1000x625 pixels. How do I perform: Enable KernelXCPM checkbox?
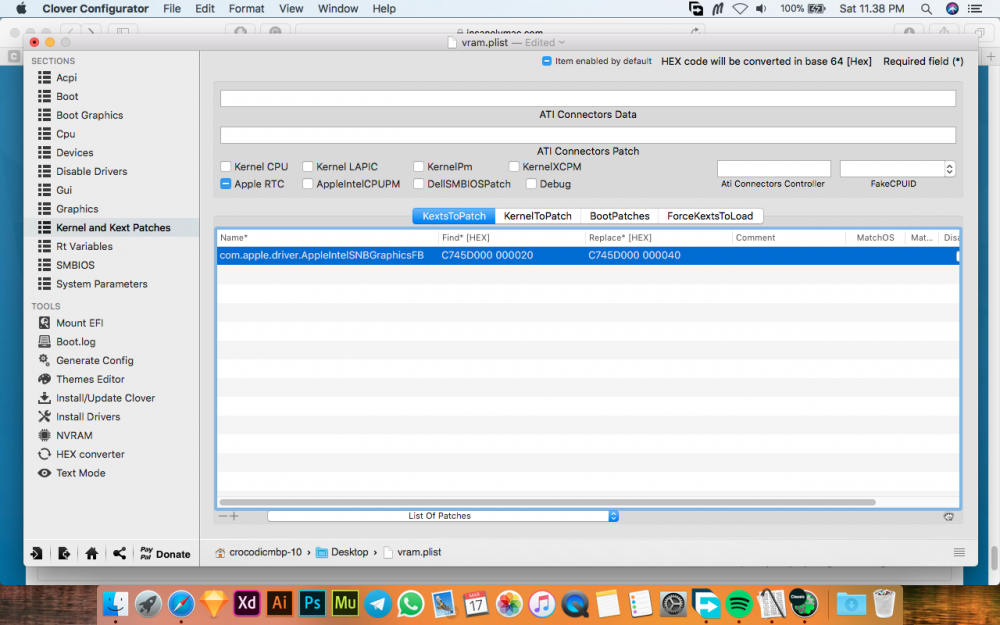(514, 166)
